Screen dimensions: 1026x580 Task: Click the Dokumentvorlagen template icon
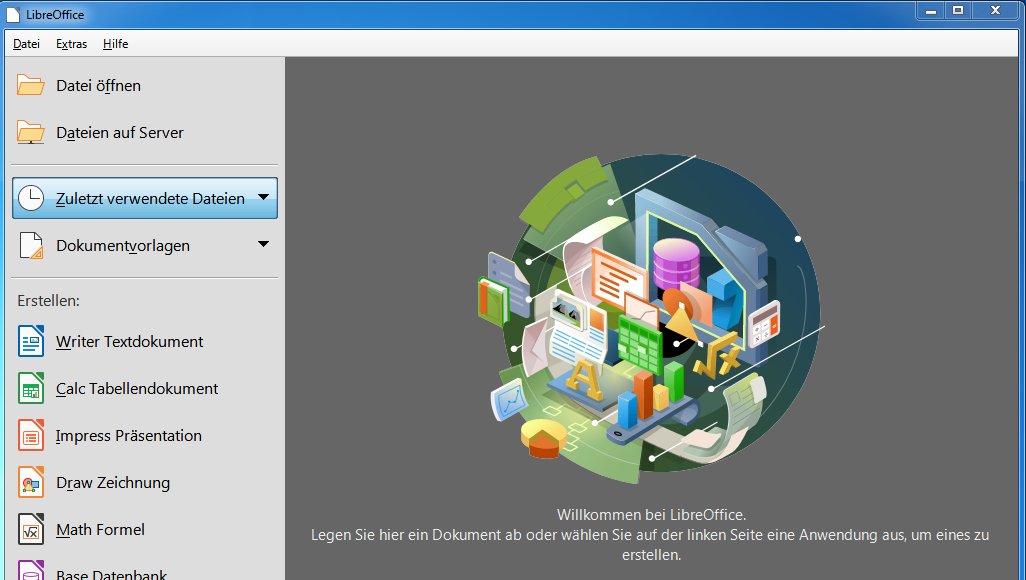(x=31, y=245)
